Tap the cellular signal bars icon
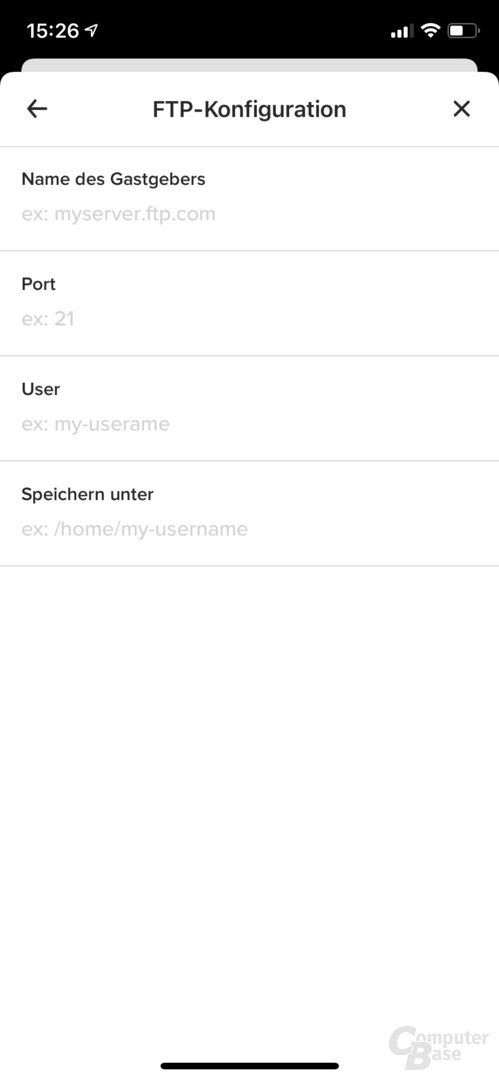The height and width of the screenshot is (1080, 499). tap(402, 31)
